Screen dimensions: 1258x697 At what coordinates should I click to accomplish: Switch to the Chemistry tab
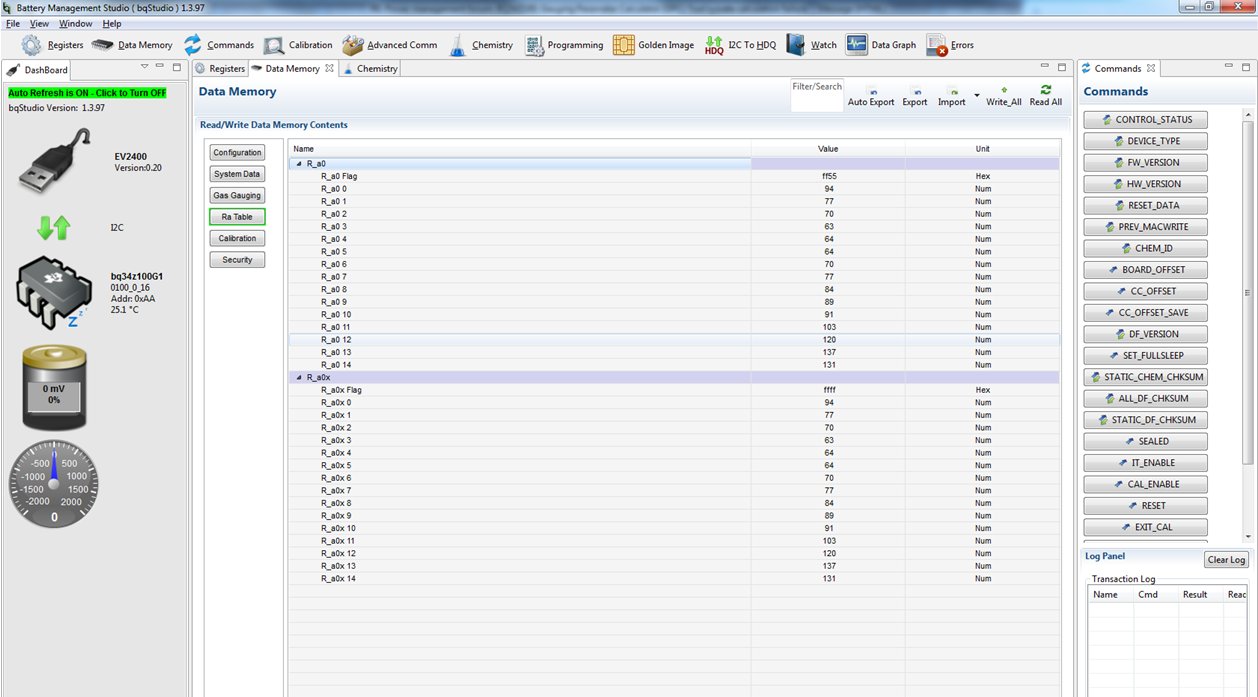coord(370,68)
